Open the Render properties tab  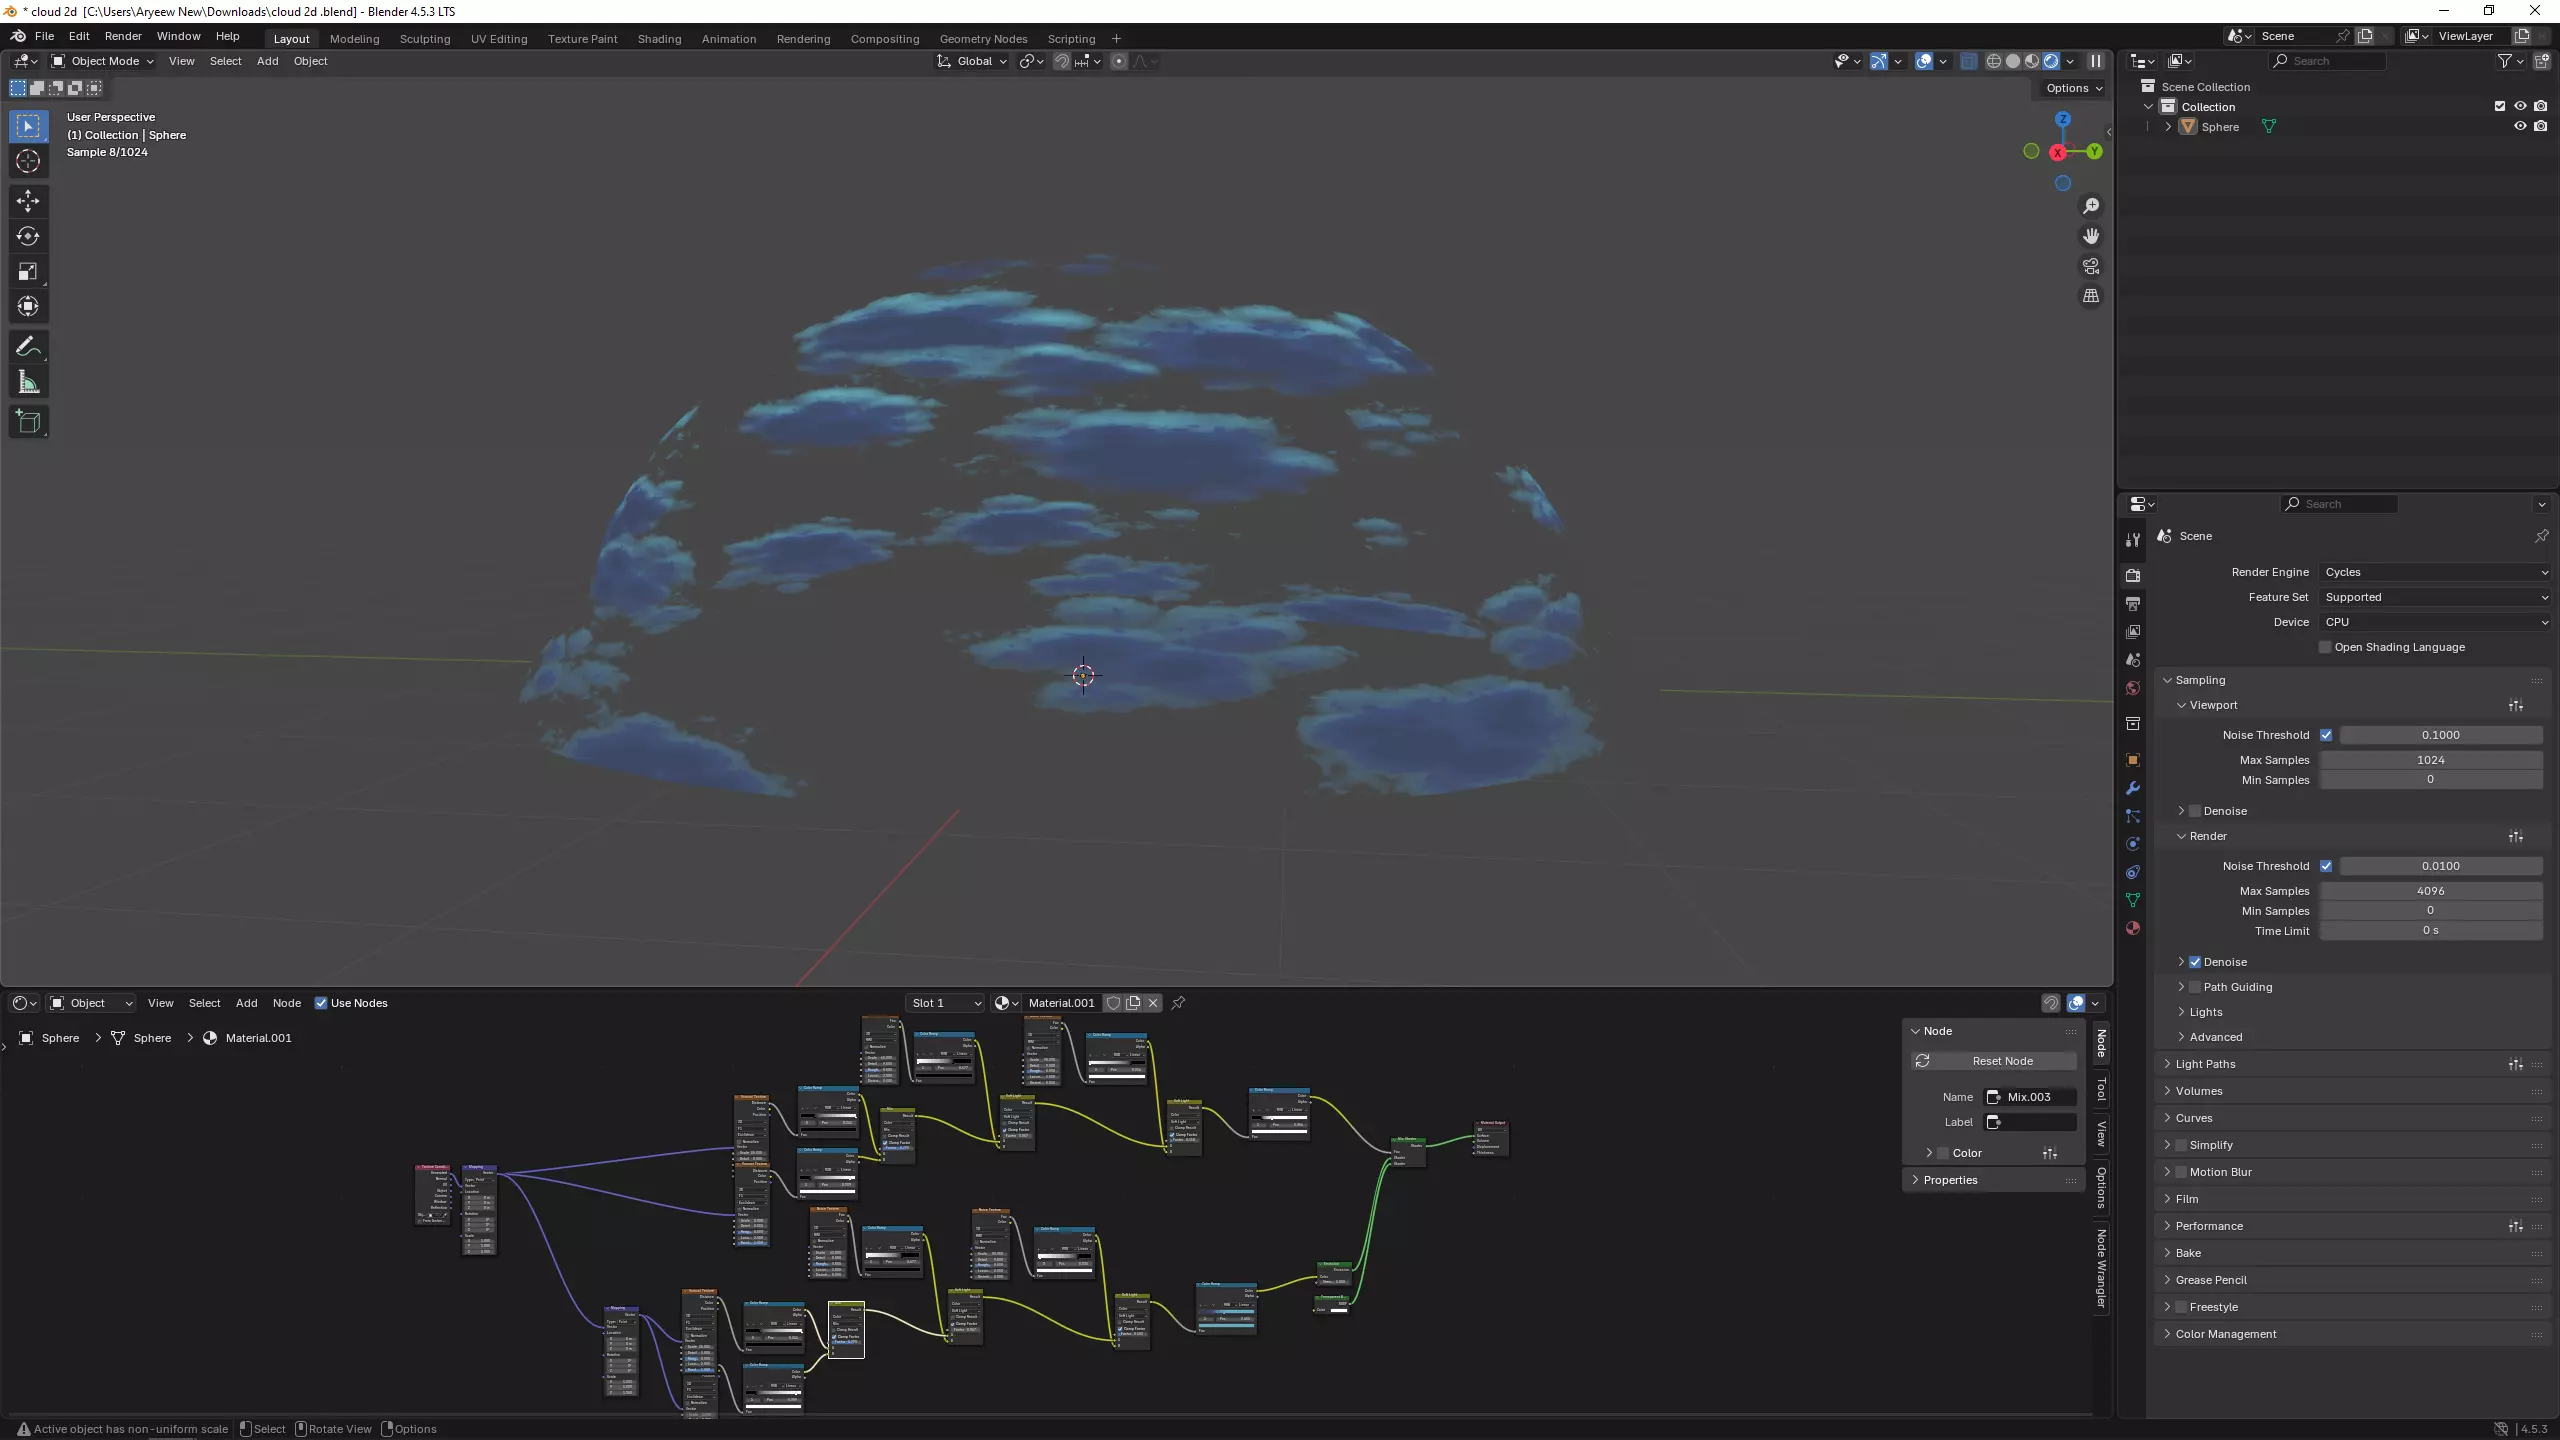(x=2133, y=575)
